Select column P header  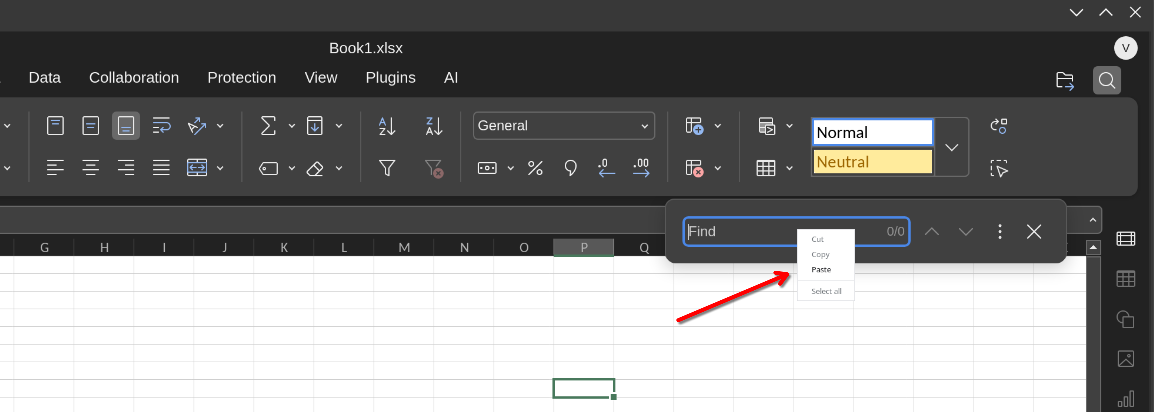click(584, 247)
